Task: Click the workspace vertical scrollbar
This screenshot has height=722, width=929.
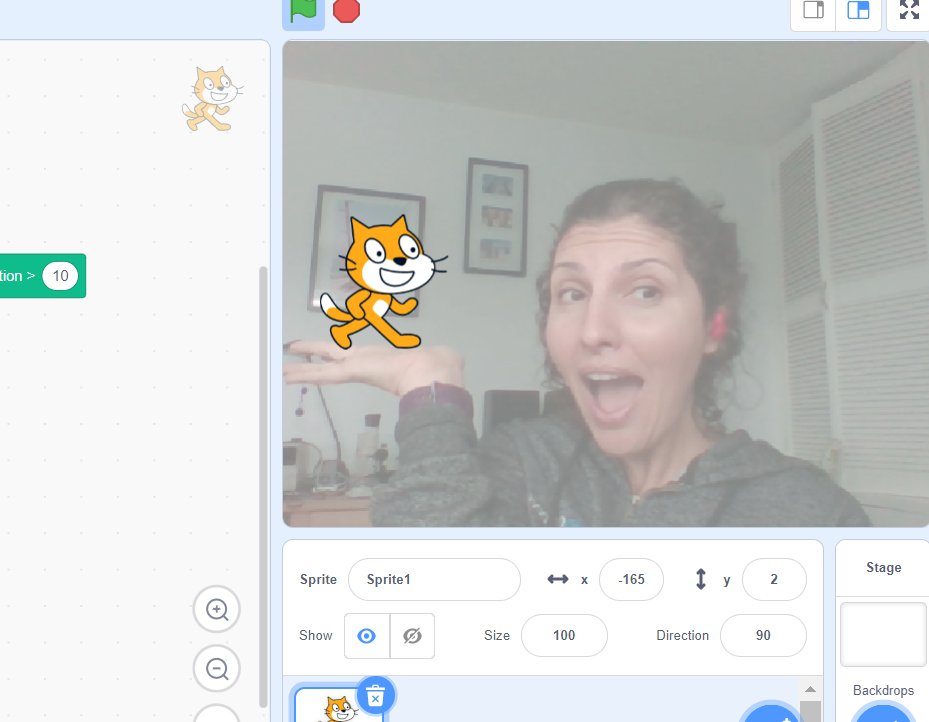Action: pyautogui.click(x=263, y=486)
